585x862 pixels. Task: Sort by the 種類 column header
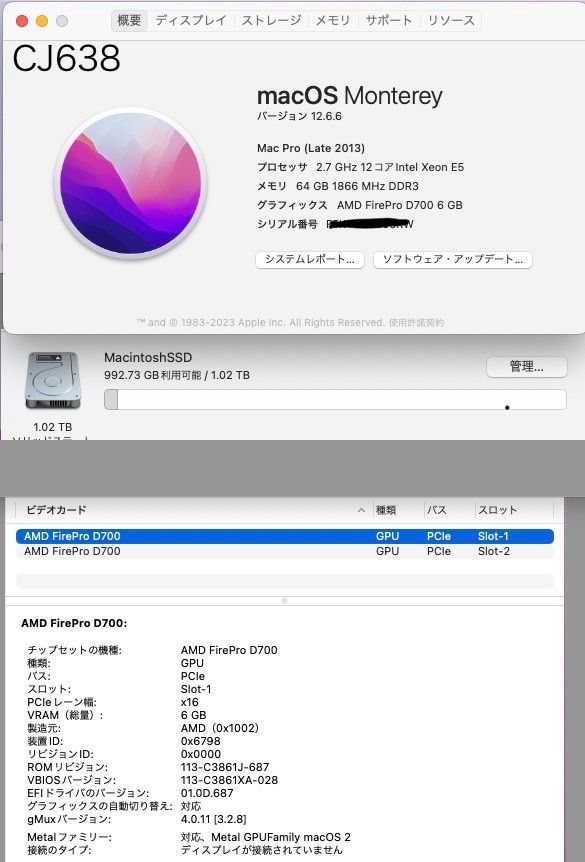[386, 510]
